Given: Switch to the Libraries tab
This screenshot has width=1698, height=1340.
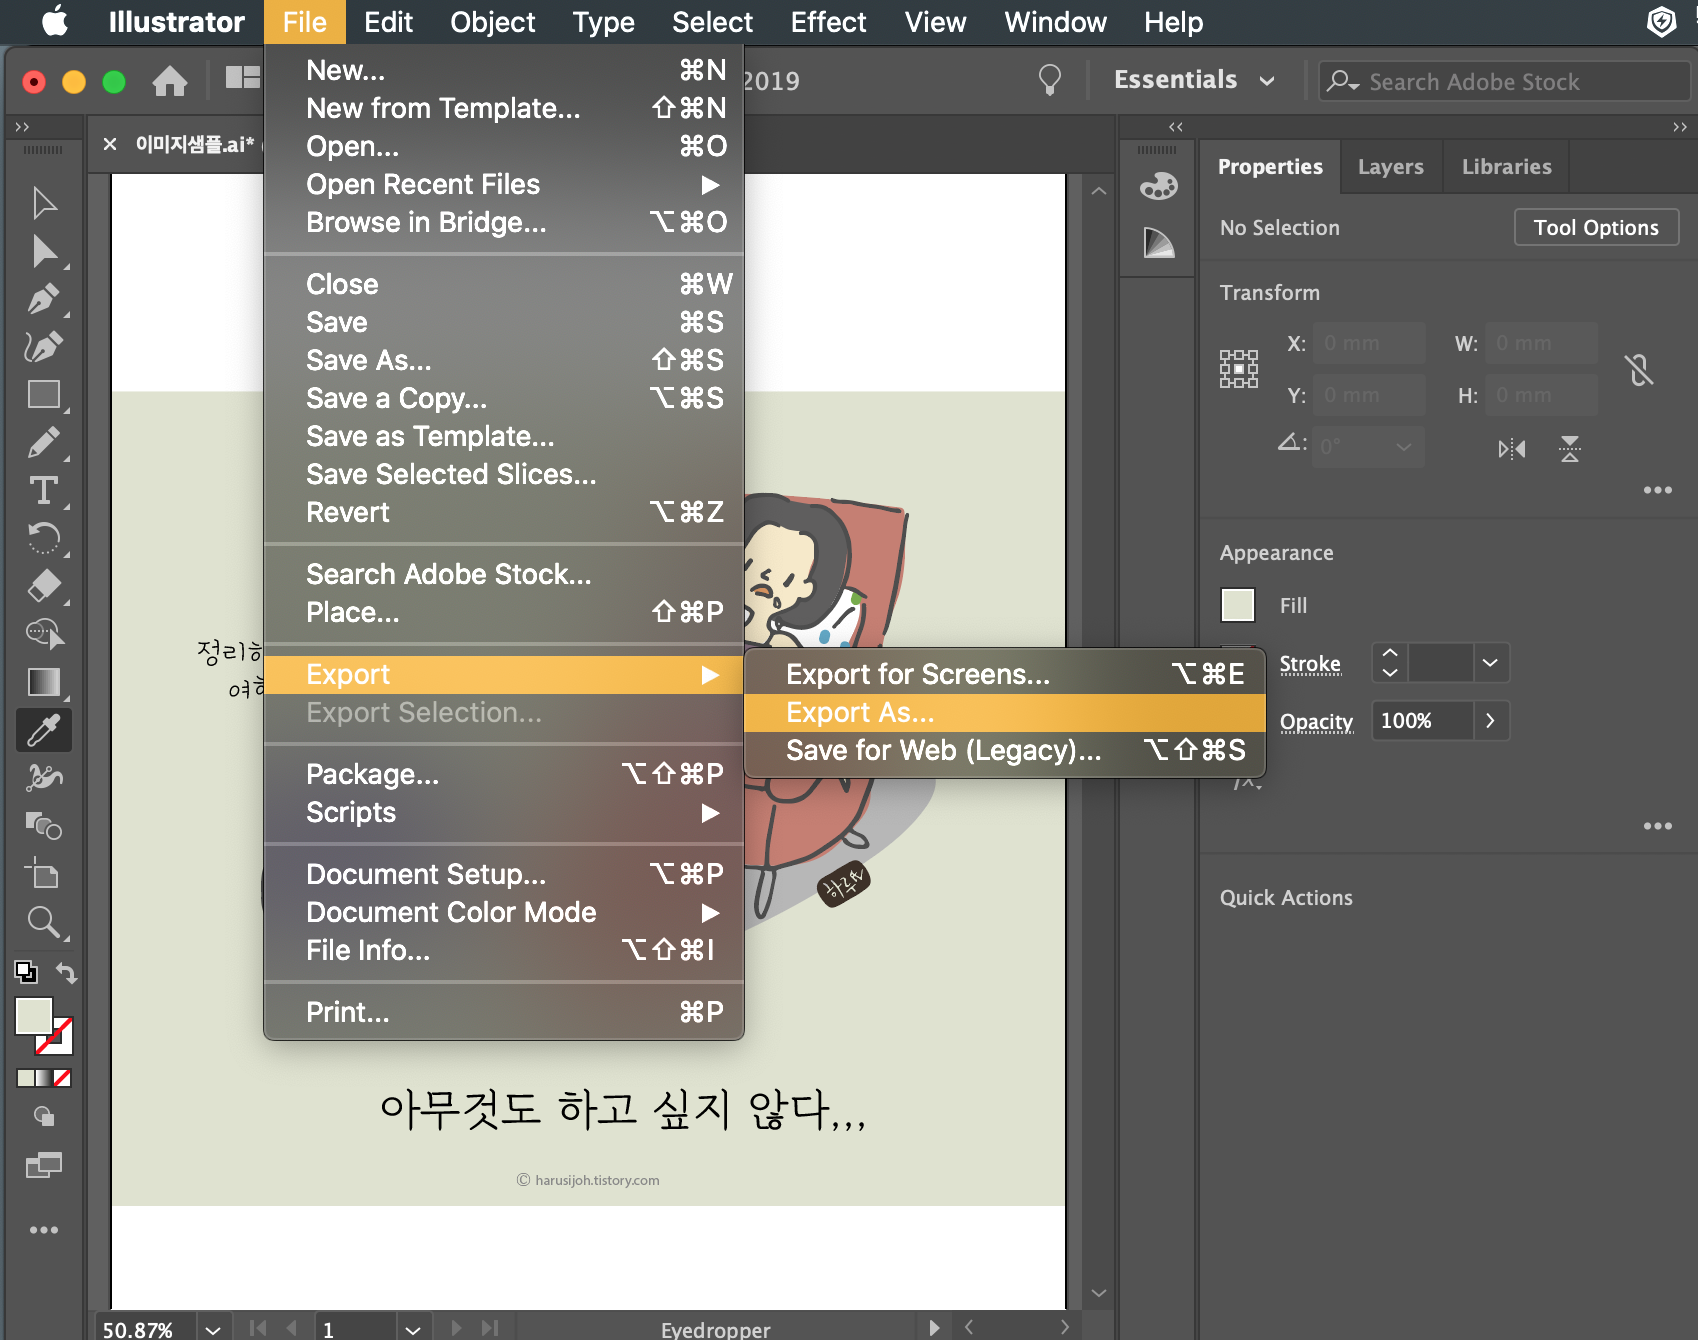Looking at the screenshot, I should (x=1506, y=167).
